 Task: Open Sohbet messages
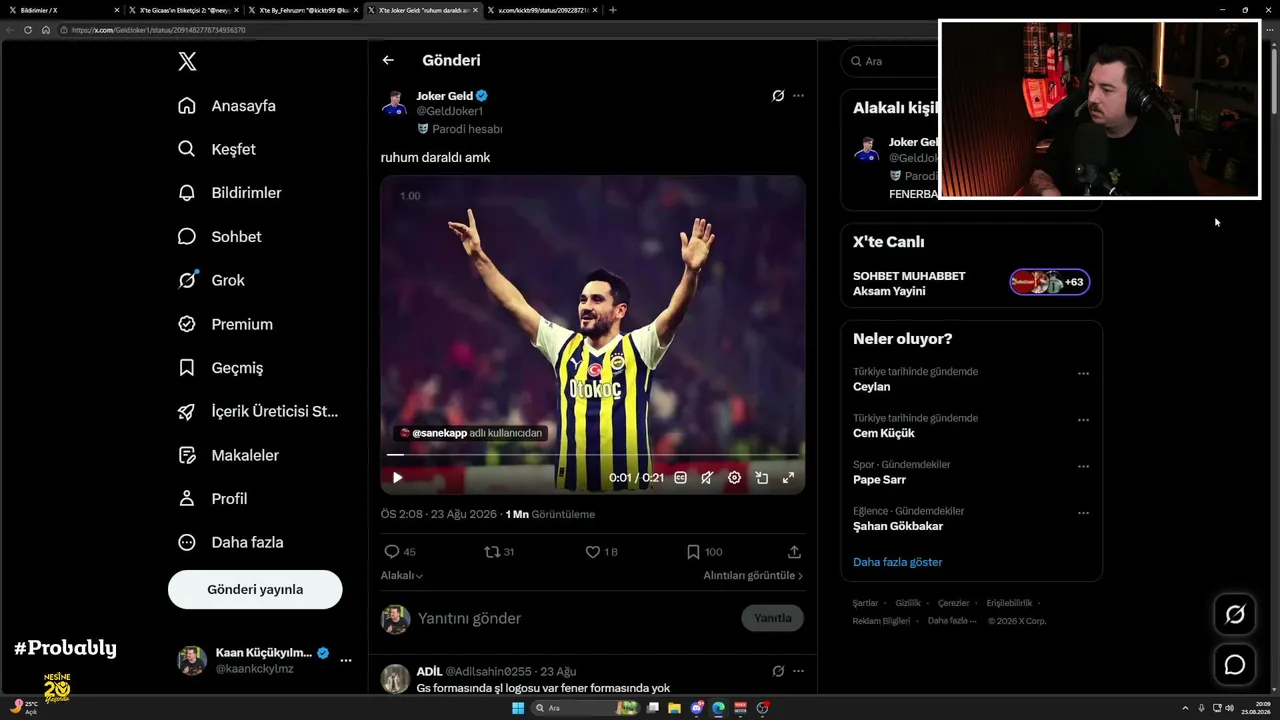[219, 237]
